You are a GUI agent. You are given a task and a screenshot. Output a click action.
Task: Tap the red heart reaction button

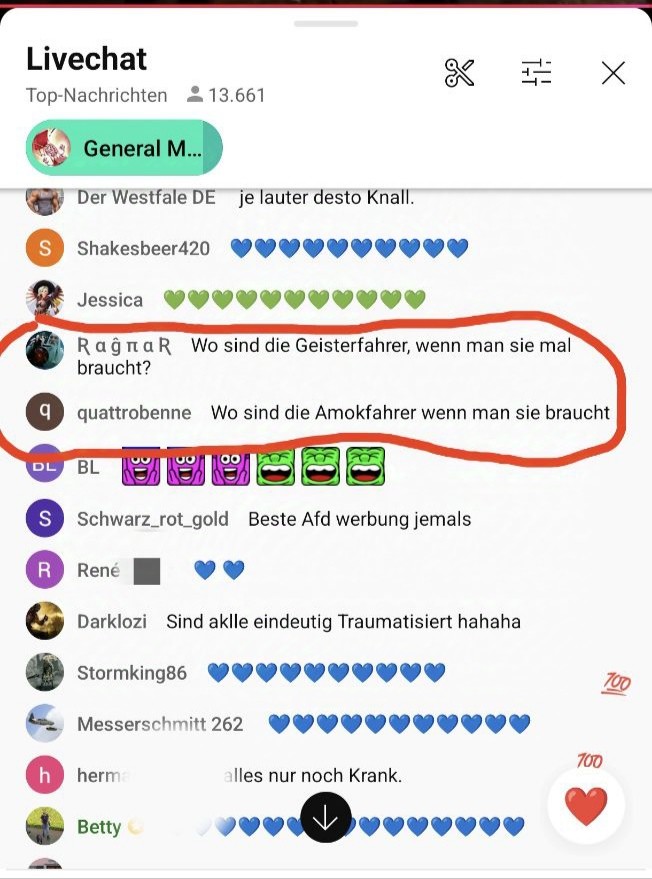click(x=586, y=806)
